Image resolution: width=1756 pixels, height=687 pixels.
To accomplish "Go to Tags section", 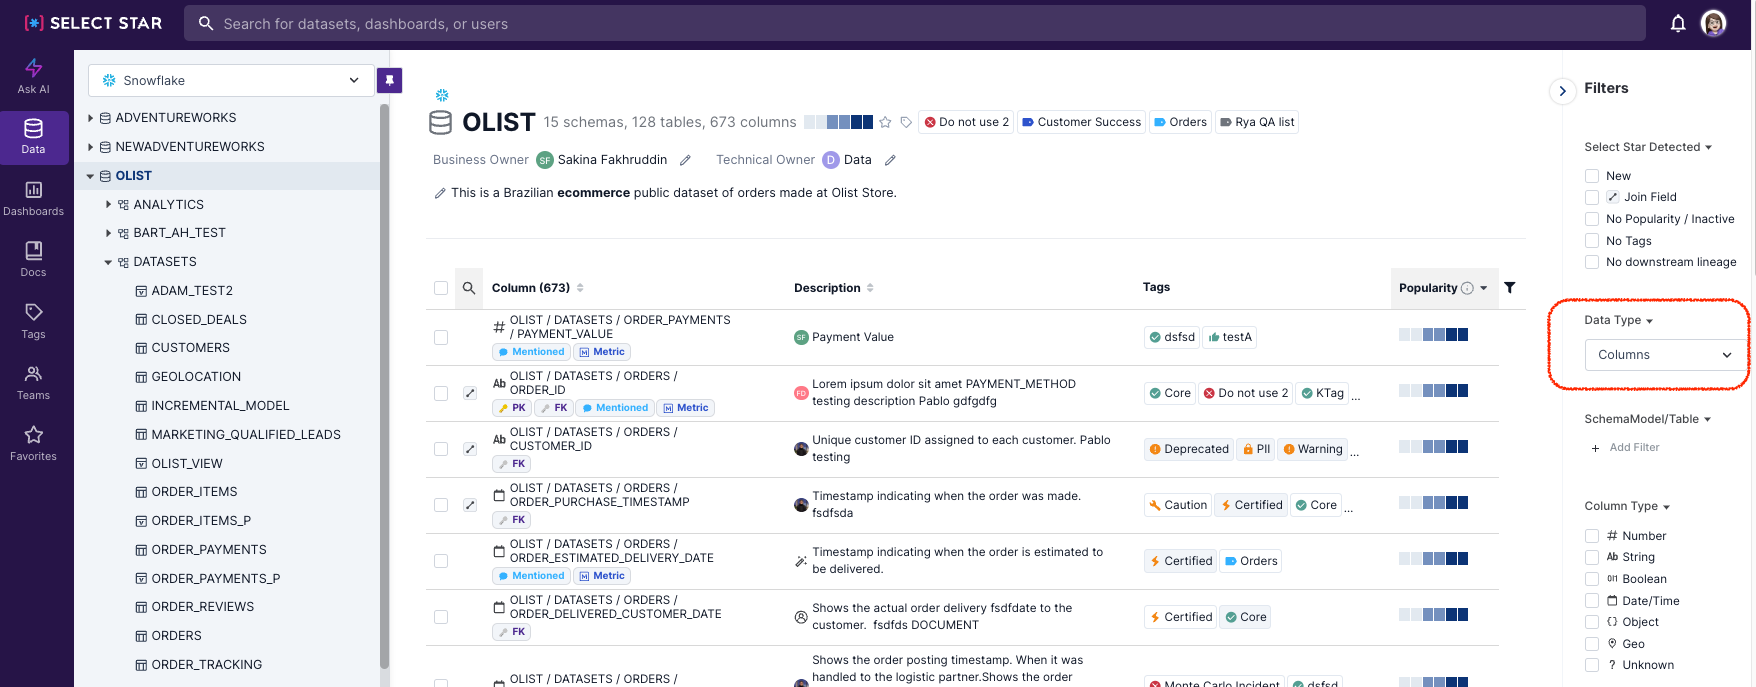I will point(33,321).
